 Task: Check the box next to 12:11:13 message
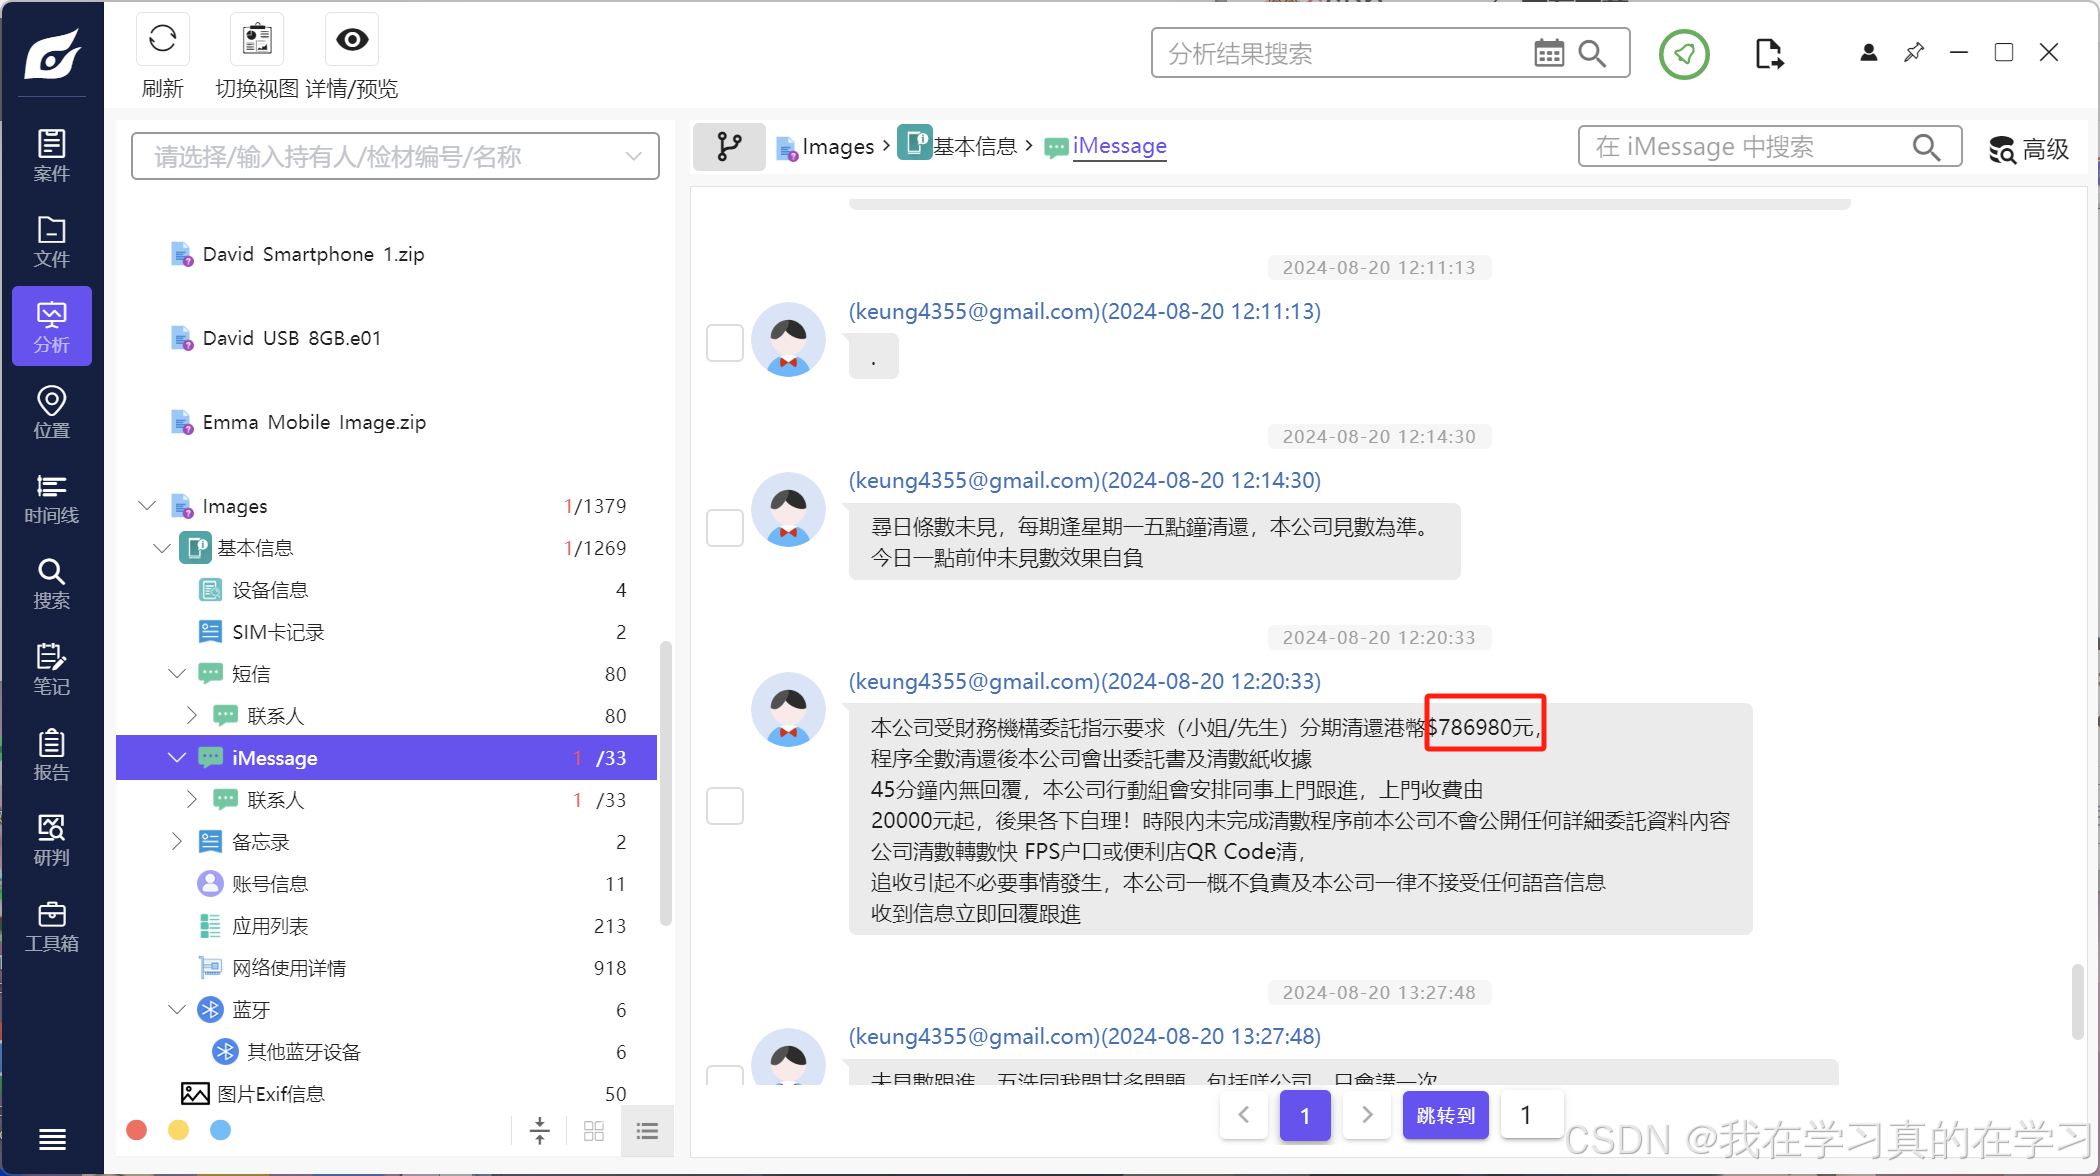coord(724,342)
